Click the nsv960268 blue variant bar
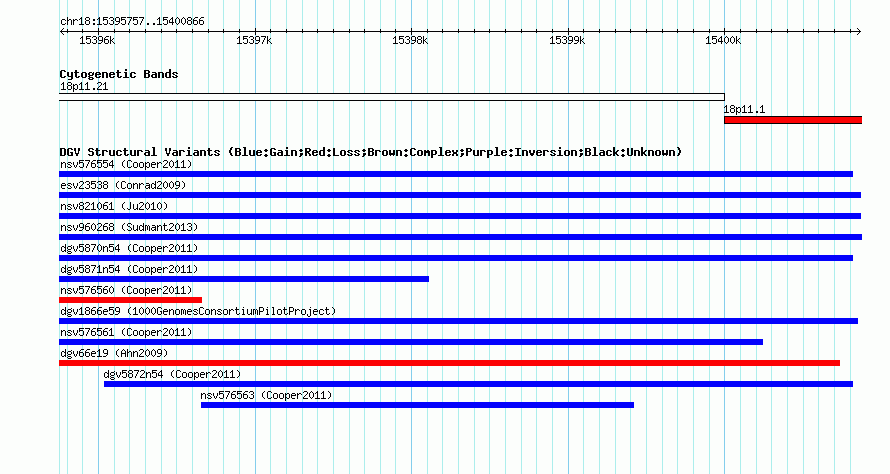The height and width of the screenshot is (474, 890). tap(460, 237)
